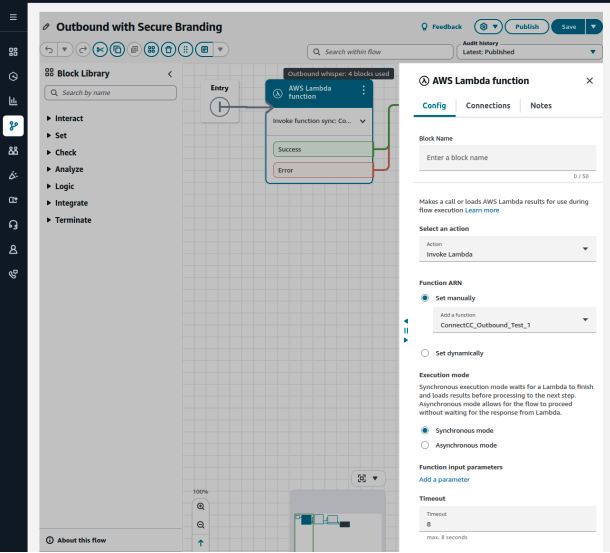This screenshot has width=610, height=553.
Task: Open the headset channels icon in sidebar
Action: tap(13, 225)
